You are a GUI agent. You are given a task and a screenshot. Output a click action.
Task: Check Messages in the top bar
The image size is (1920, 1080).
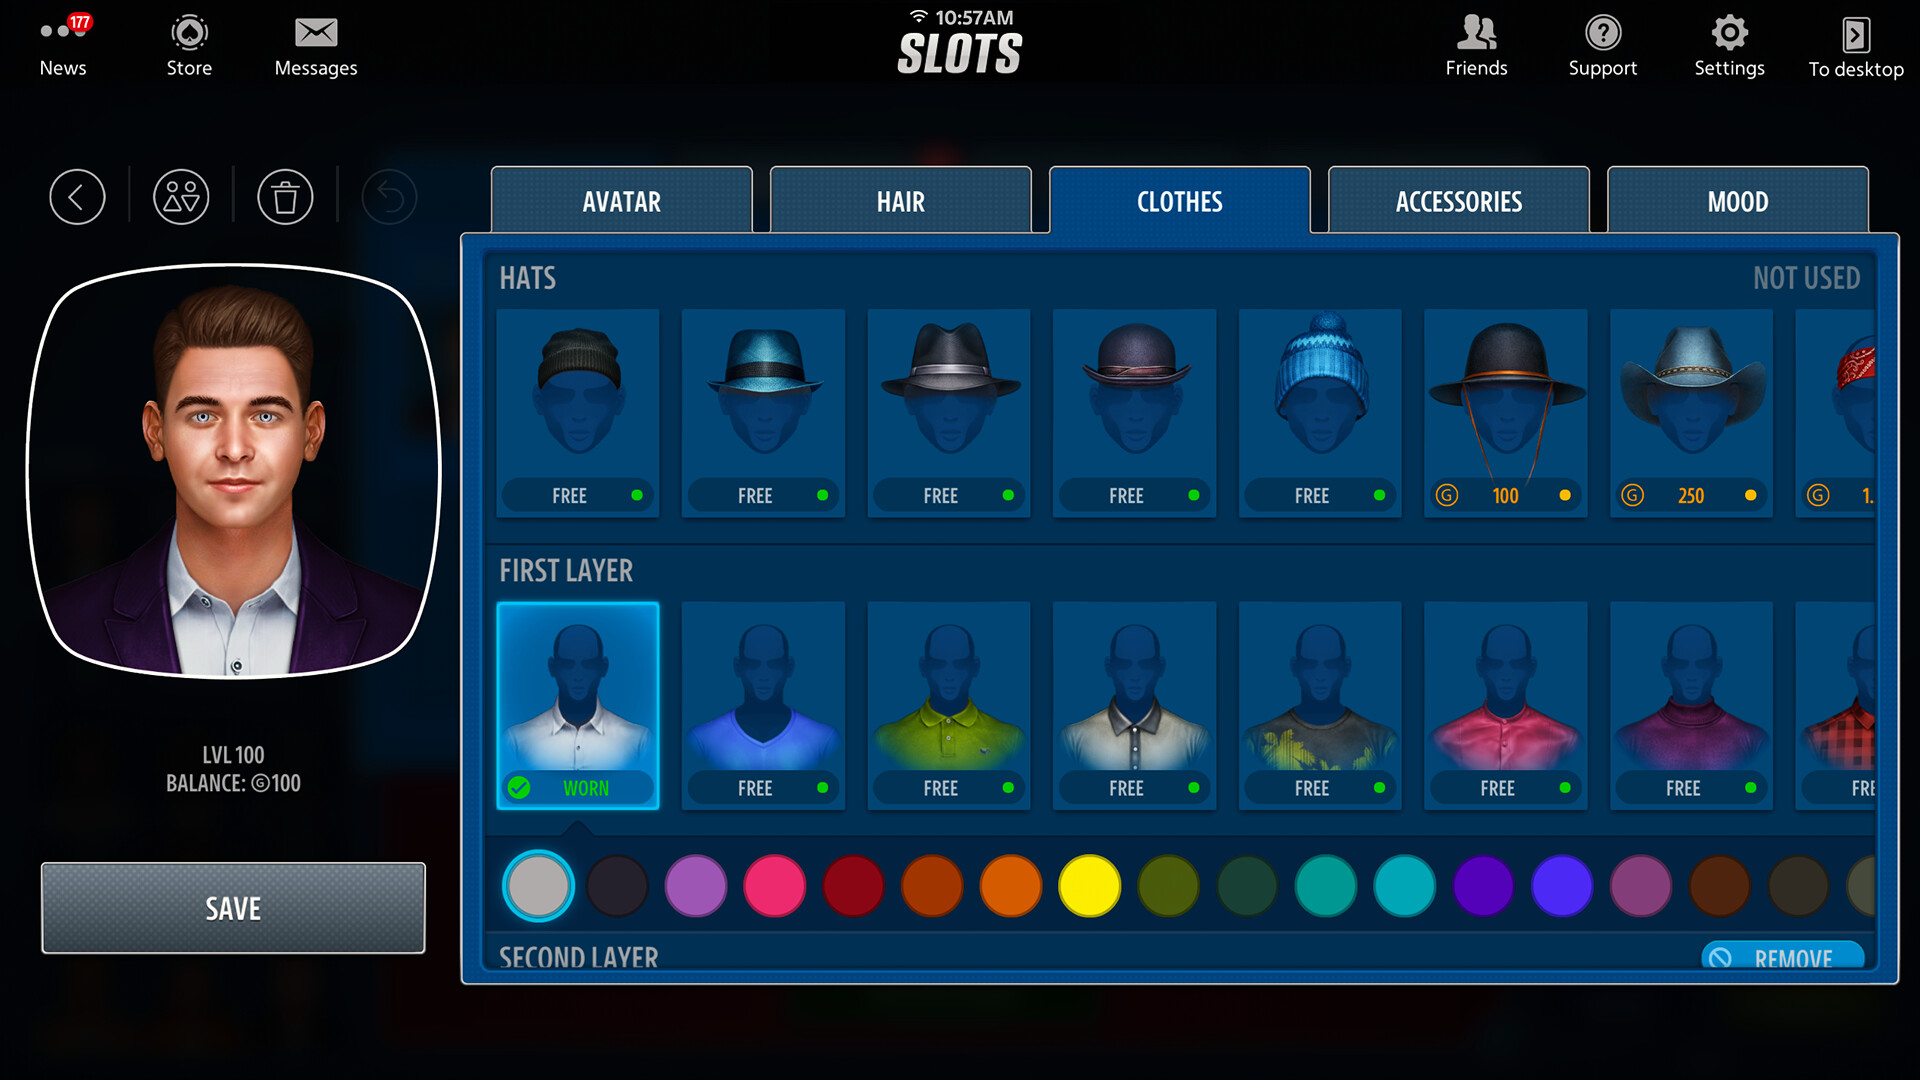coord(315,44)
